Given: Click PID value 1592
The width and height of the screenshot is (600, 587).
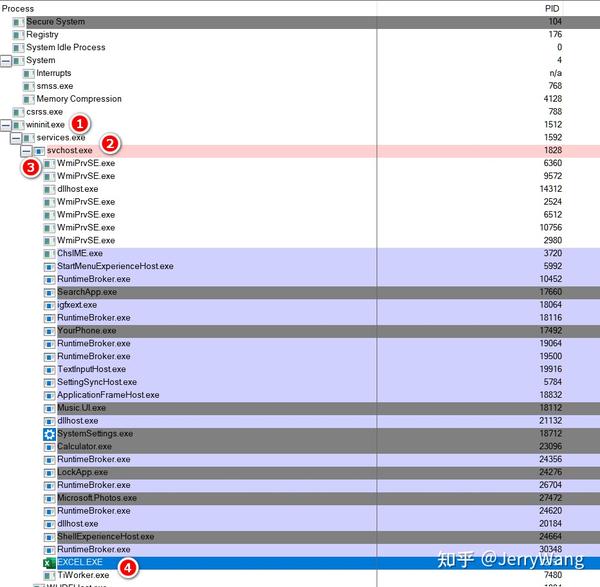Looking at the screenshot, I should point(553,137).
